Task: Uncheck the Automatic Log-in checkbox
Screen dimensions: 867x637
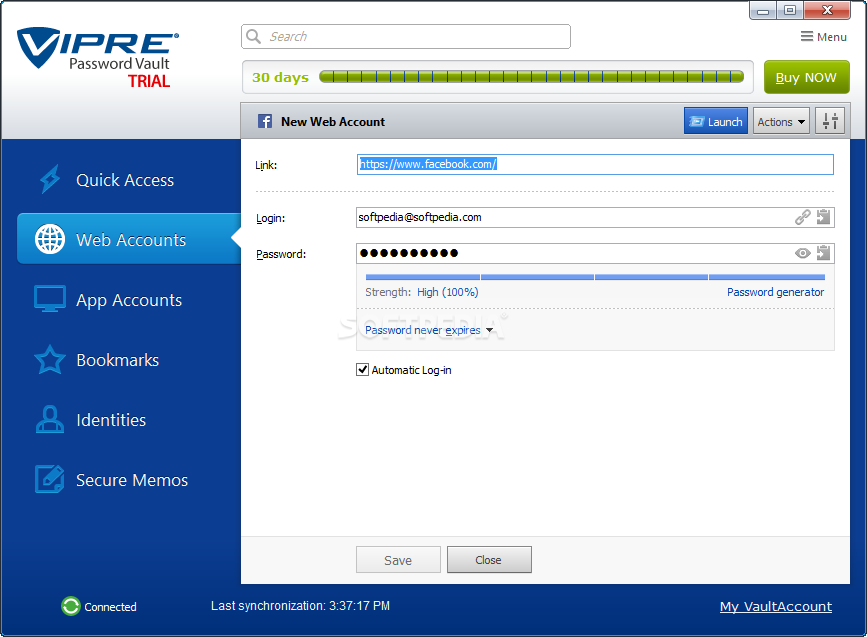Action: click(362, 370)
